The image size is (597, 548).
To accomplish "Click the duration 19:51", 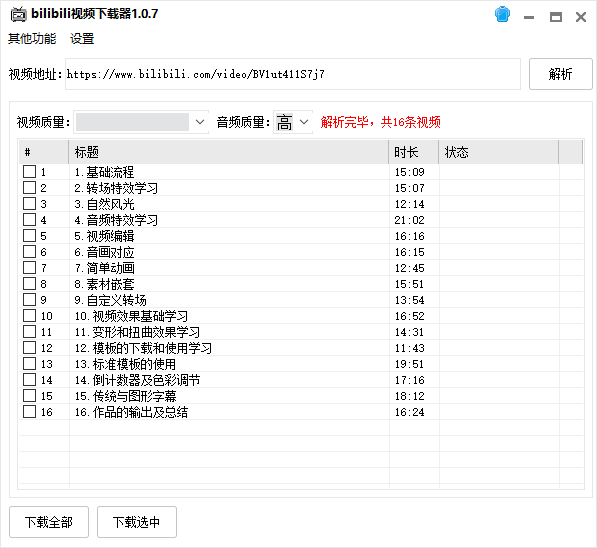I will click(409, 364).
